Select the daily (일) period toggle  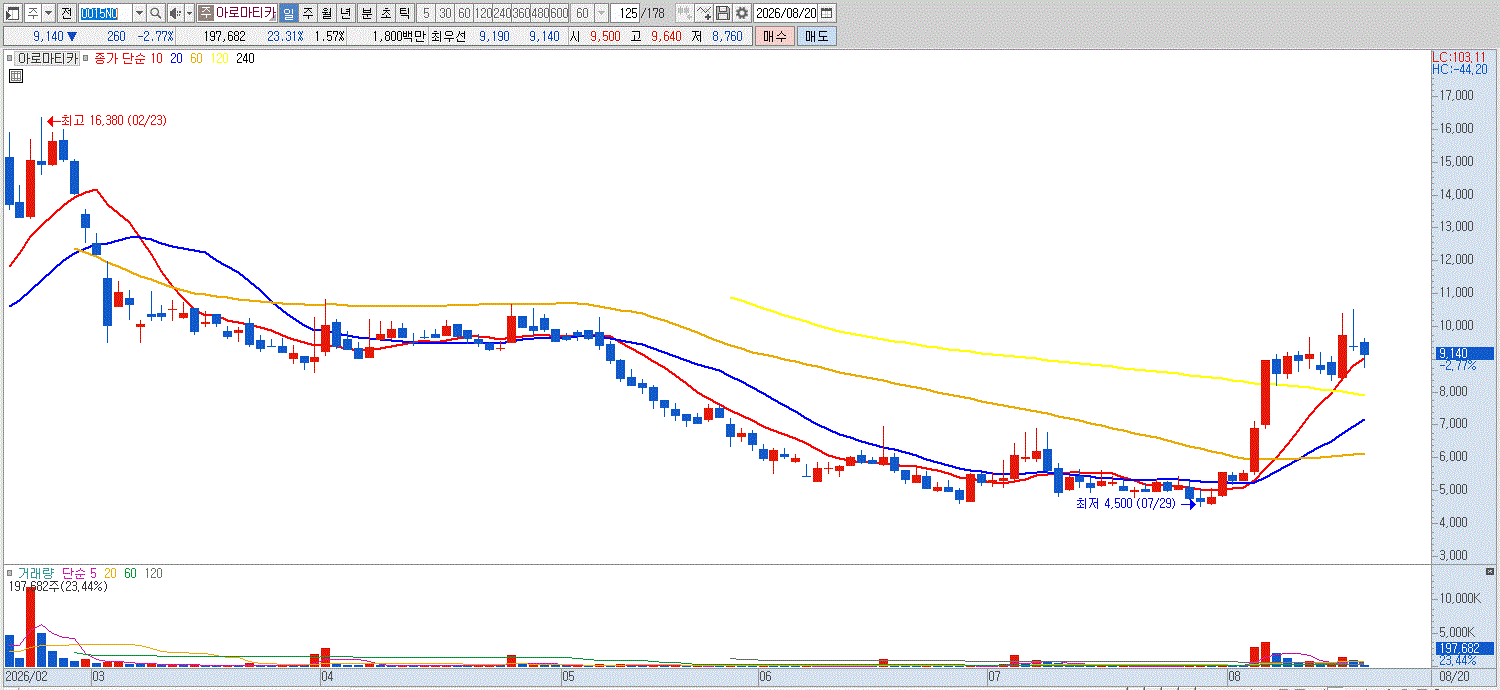point(288,13)
